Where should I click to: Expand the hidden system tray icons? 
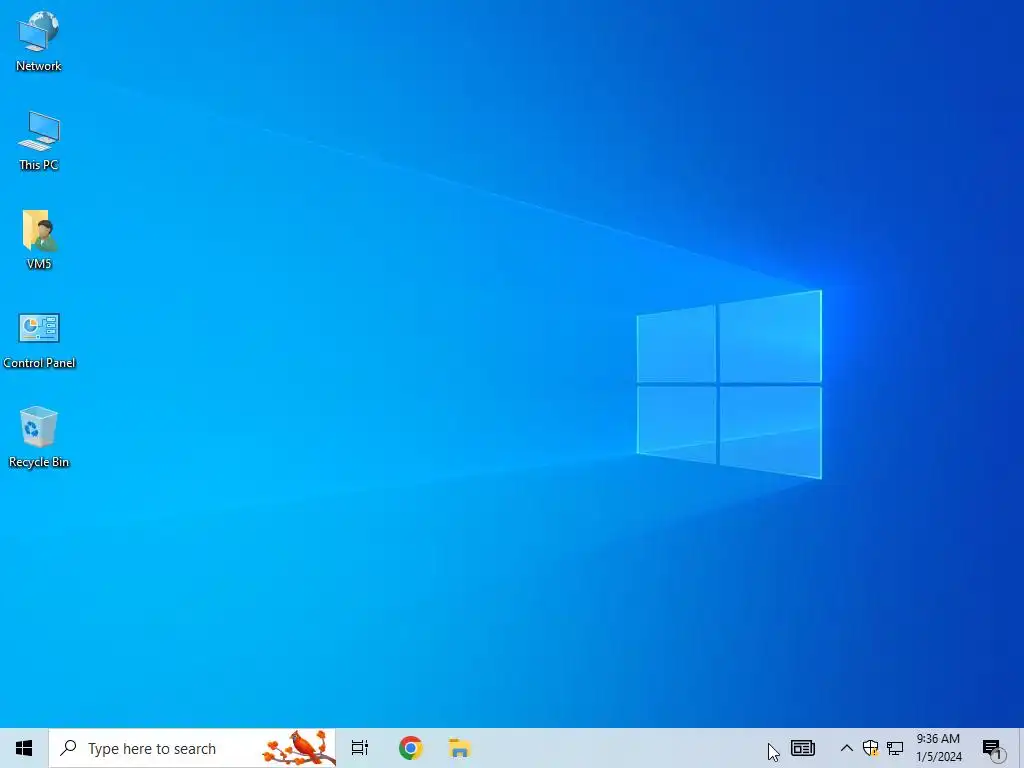click(846, 748)
